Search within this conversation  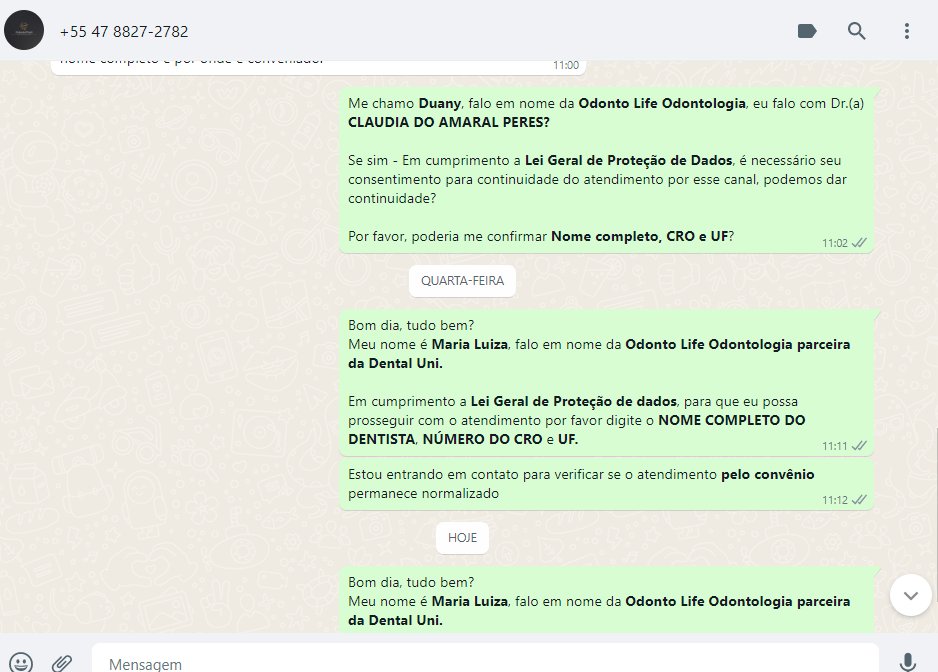tap(857, 31)
